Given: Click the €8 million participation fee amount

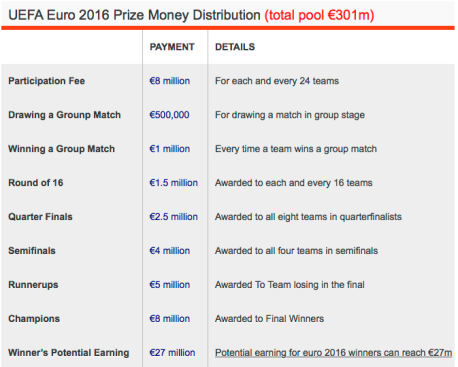Looking at the screenshot, I should pyautogui.click(x=170, y=81).
